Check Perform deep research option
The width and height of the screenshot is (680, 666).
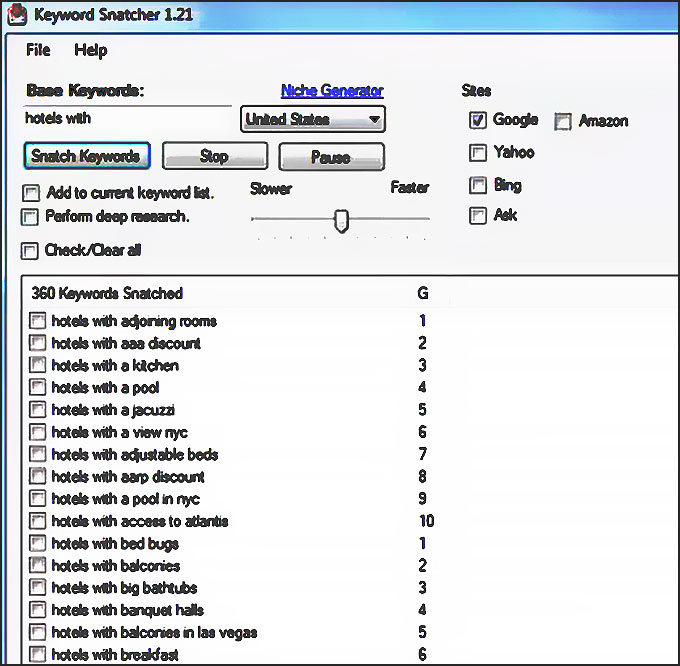pos(29,217)
